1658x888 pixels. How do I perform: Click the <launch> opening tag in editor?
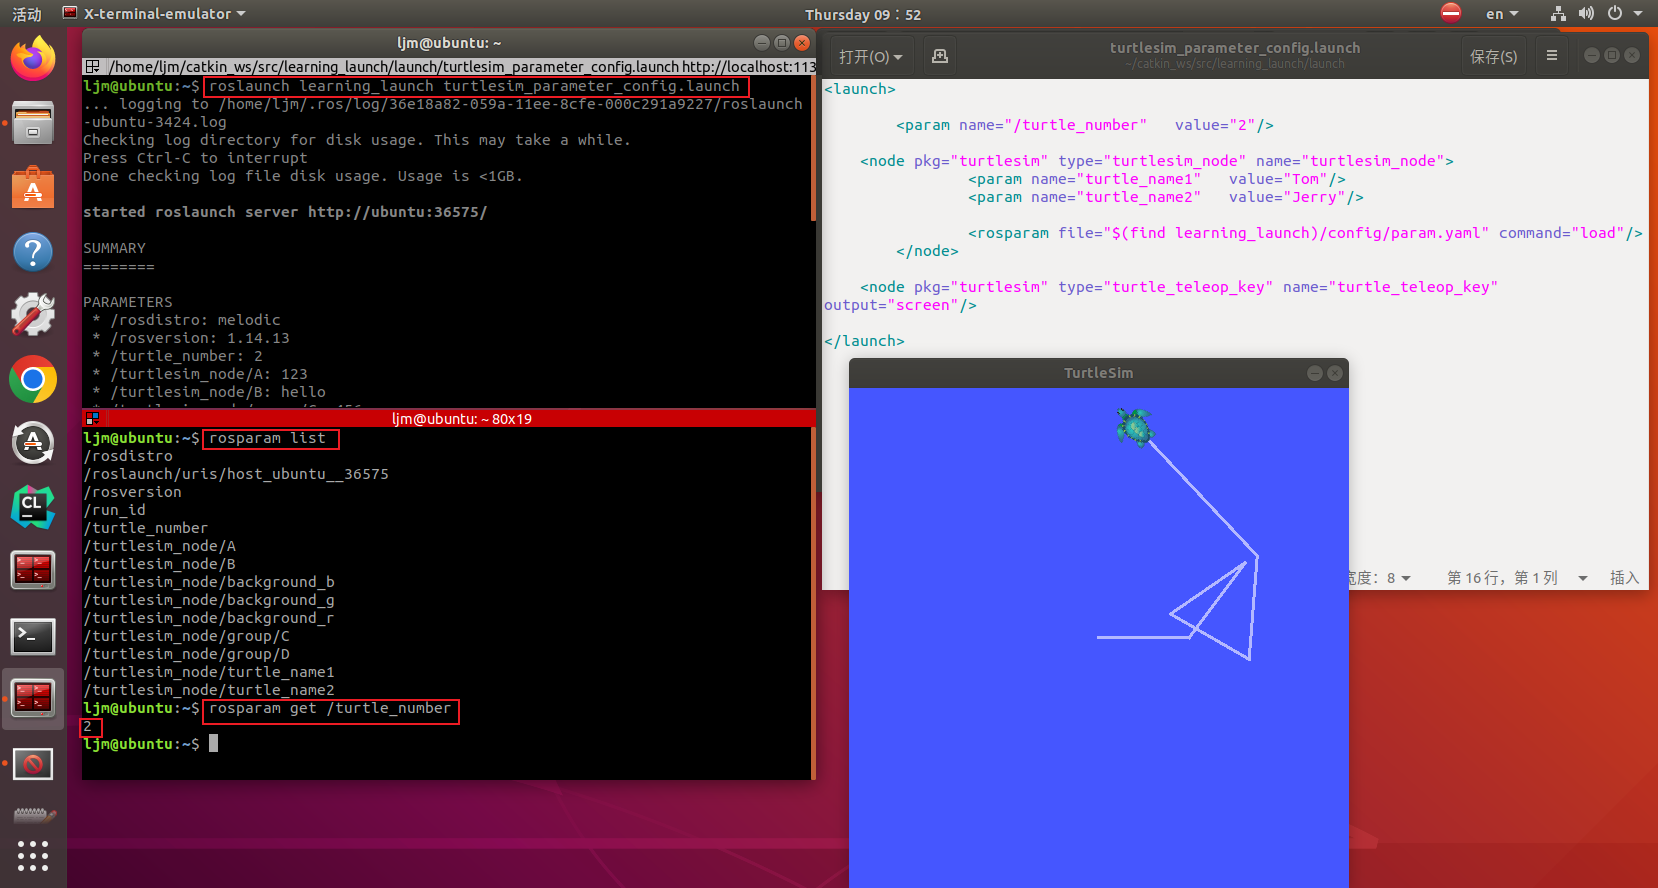(x=860, y=89)
